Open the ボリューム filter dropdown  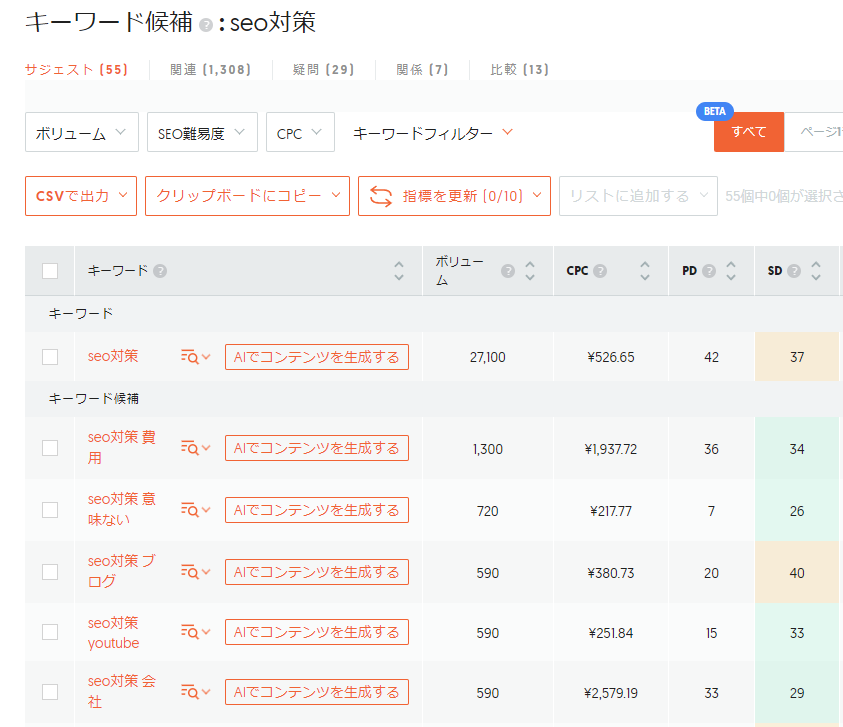coord(82,132)
